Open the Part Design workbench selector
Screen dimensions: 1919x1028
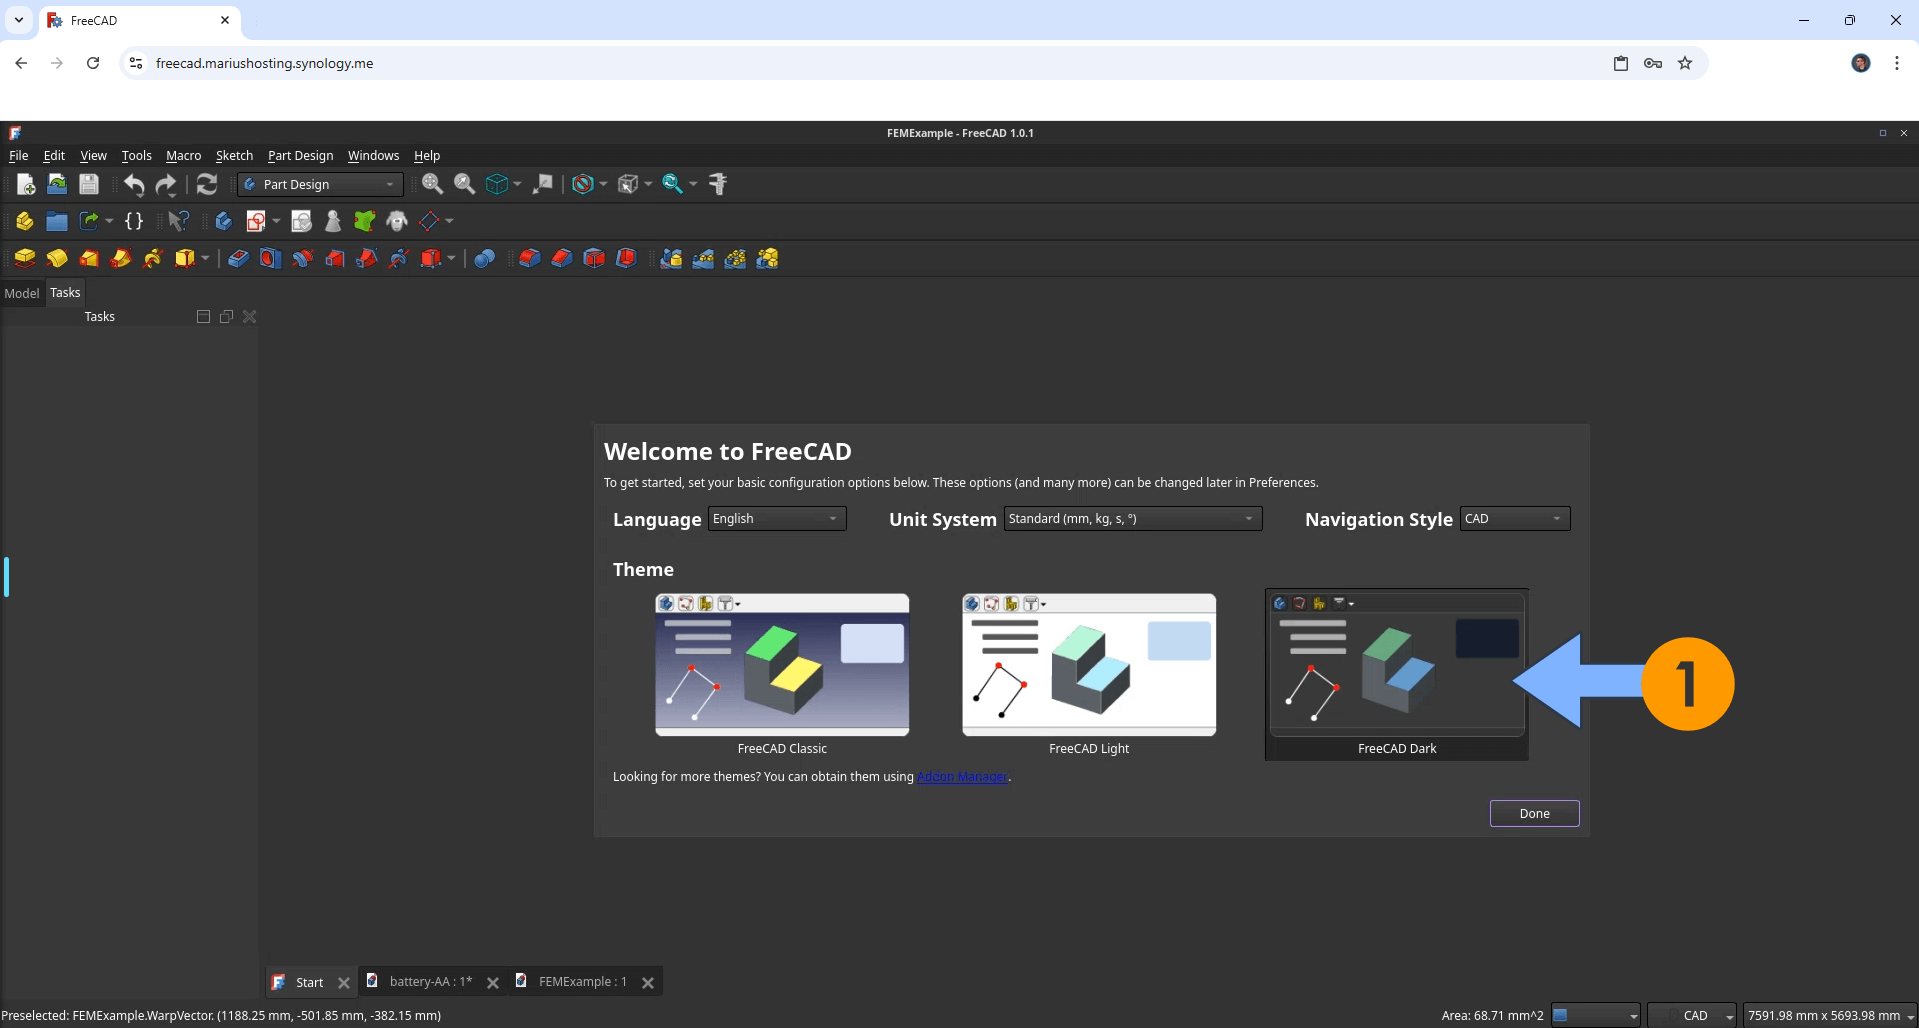(321, 185)
